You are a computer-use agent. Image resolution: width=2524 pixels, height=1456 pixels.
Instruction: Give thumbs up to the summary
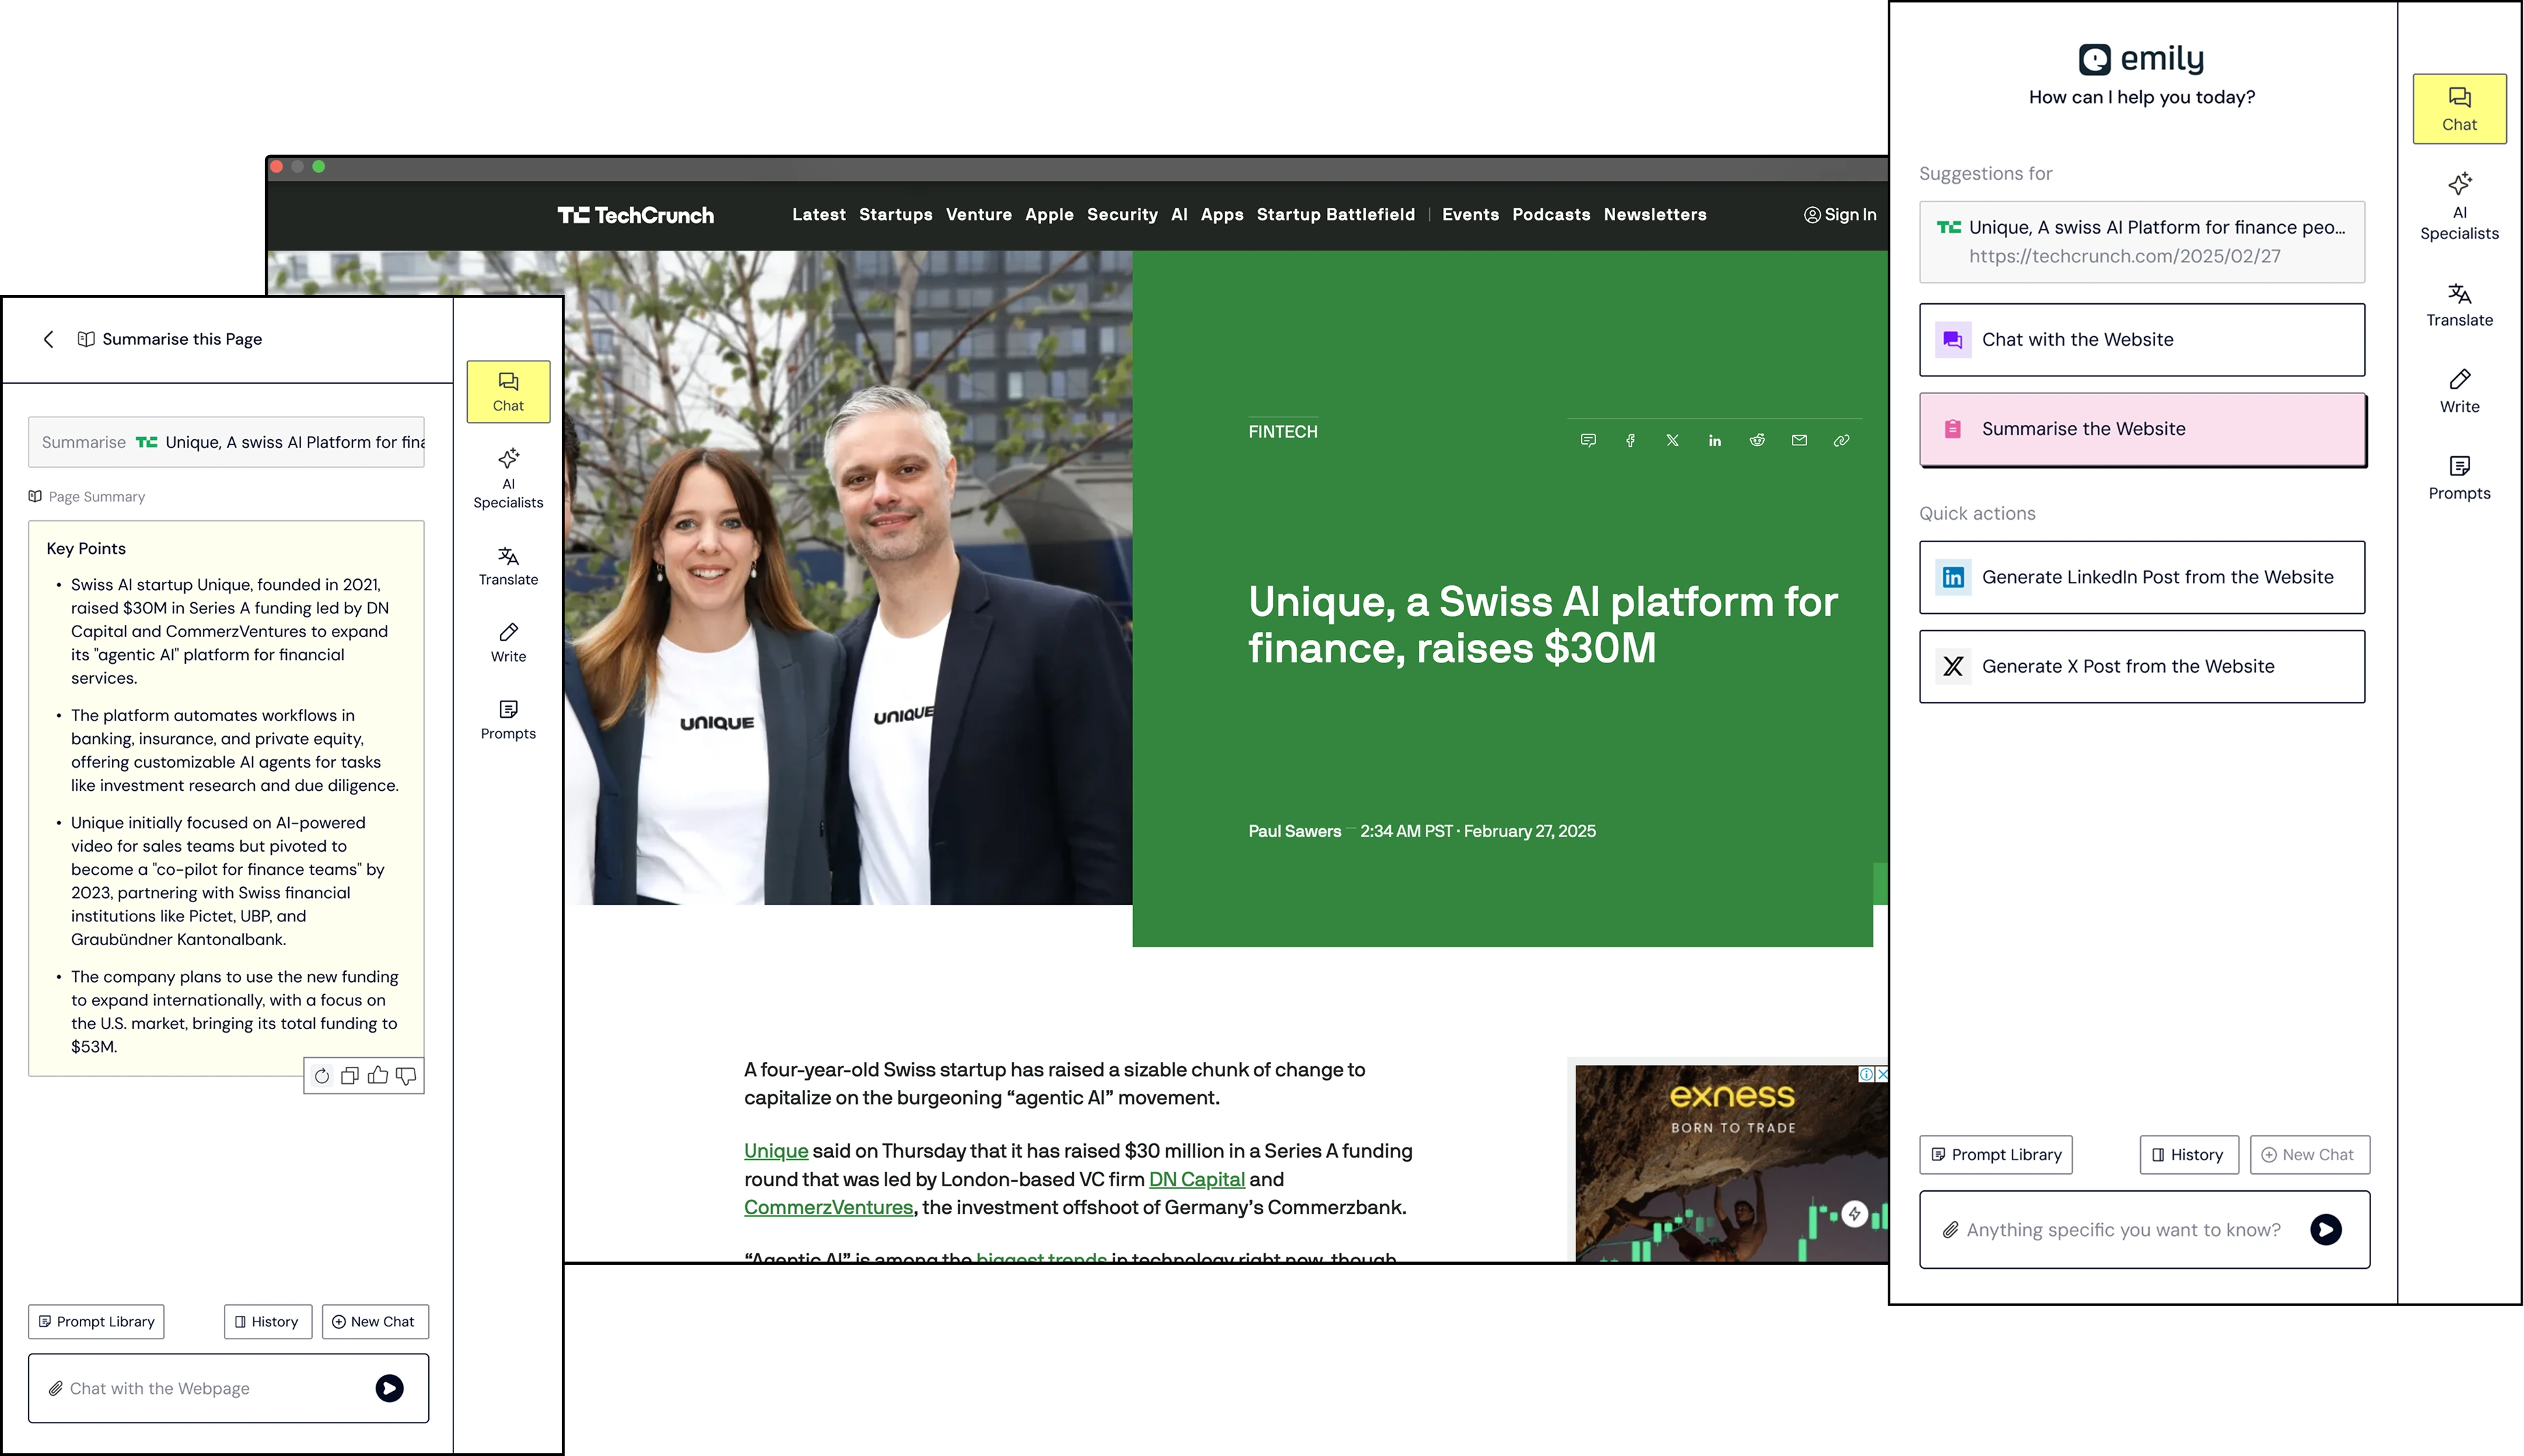pyautogui.click(x=378, y=1076)
